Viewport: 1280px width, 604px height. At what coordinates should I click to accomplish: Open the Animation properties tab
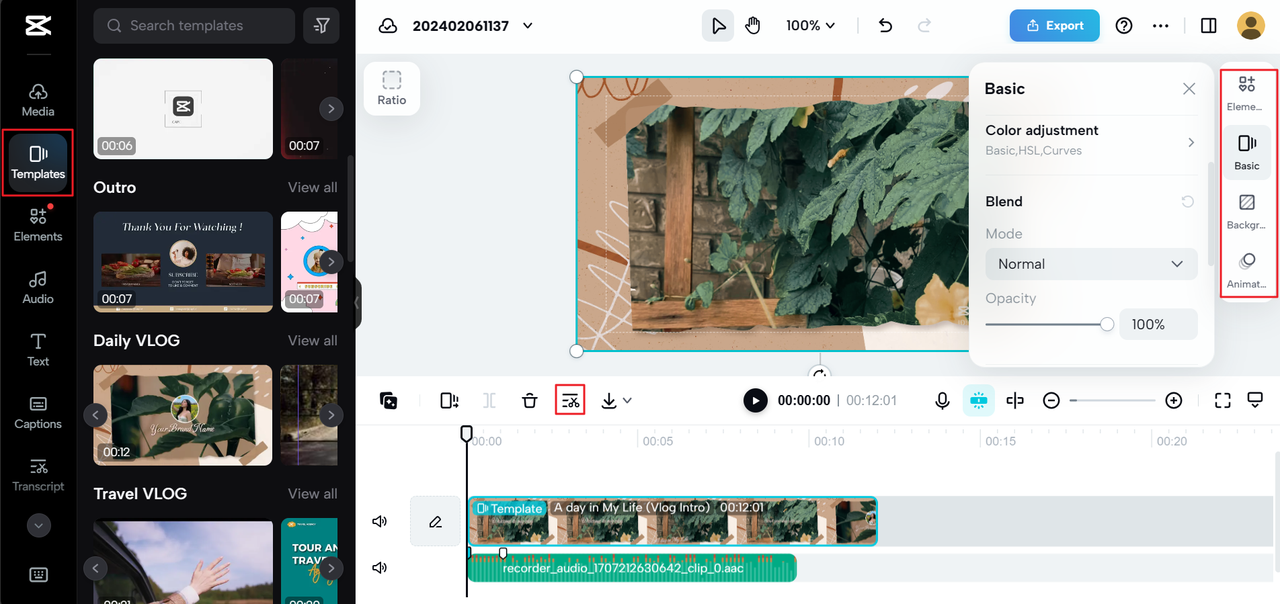(1247, 271)
